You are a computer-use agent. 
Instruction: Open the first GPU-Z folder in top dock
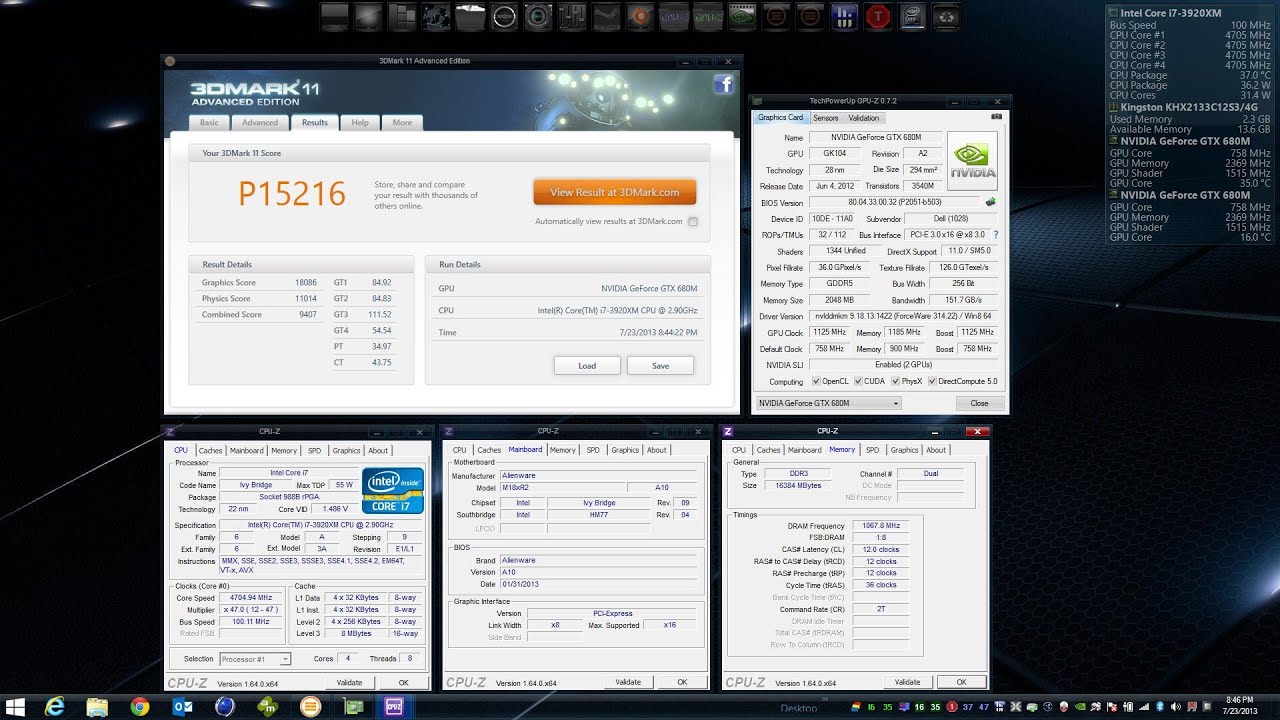coord(674,16)
